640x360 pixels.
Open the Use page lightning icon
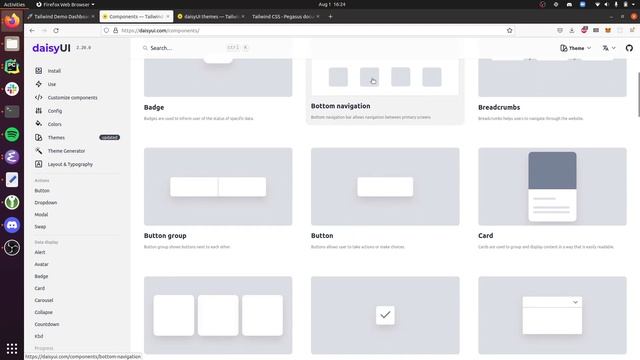(39, 84)
